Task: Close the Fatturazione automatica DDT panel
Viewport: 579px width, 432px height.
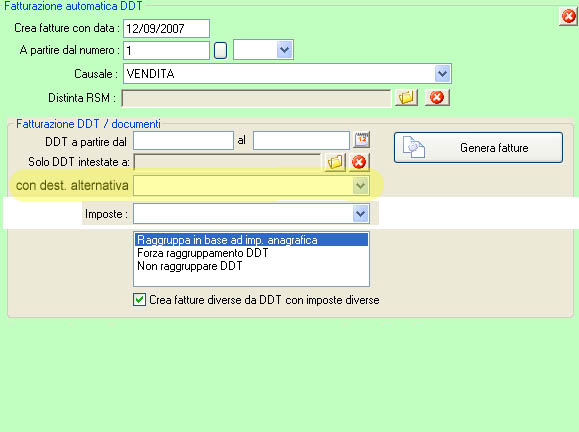Action: click(568, 16)
